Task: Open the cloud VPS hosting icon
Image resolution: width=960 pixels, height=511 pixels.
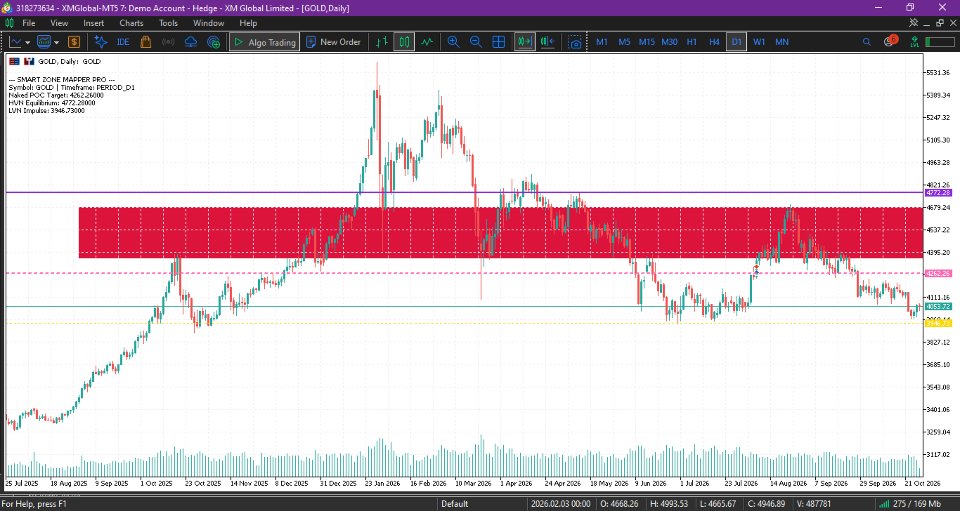Action: pos(191,42)
